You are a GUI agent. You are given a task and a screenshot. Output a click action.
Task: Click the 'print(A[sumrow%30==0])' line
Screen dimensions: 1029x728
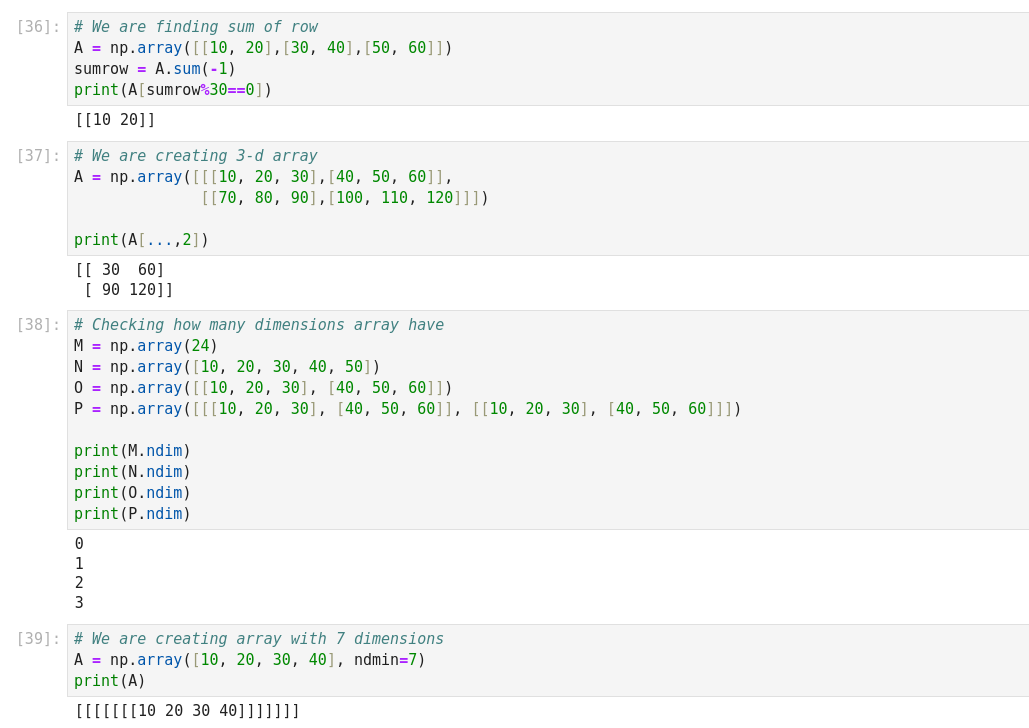click(x=173, y=90)
